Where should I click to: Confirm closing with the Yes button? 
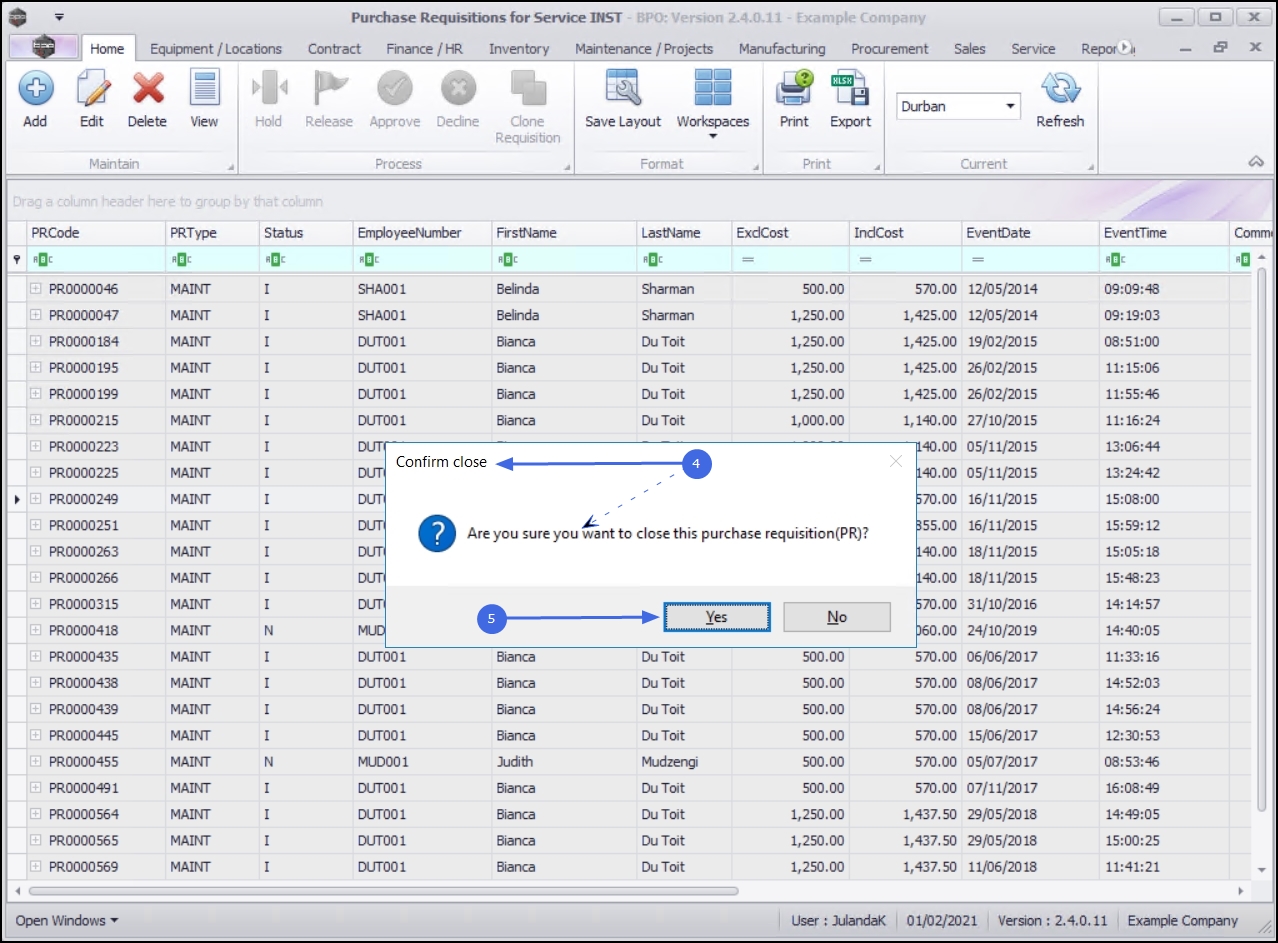click(x=716, y=617)
